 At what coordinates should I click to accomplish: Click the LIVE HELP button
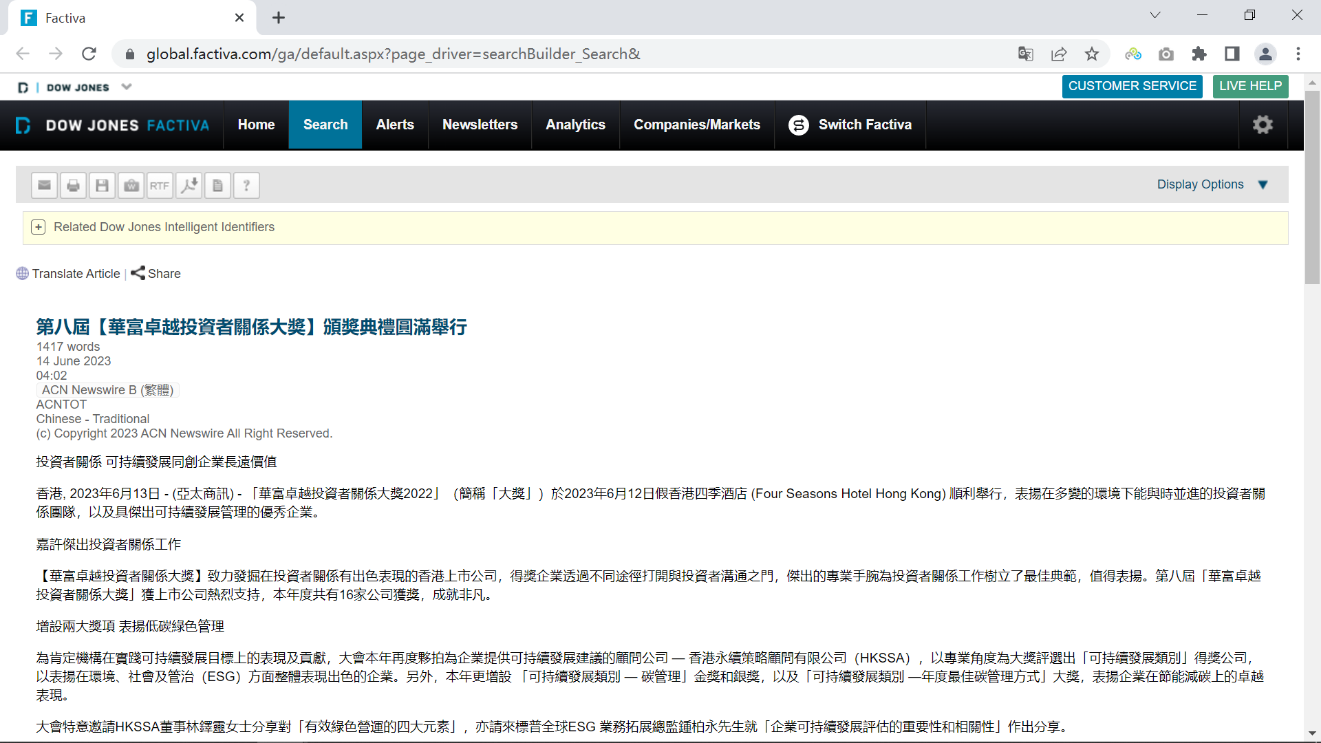point(1250,86)
